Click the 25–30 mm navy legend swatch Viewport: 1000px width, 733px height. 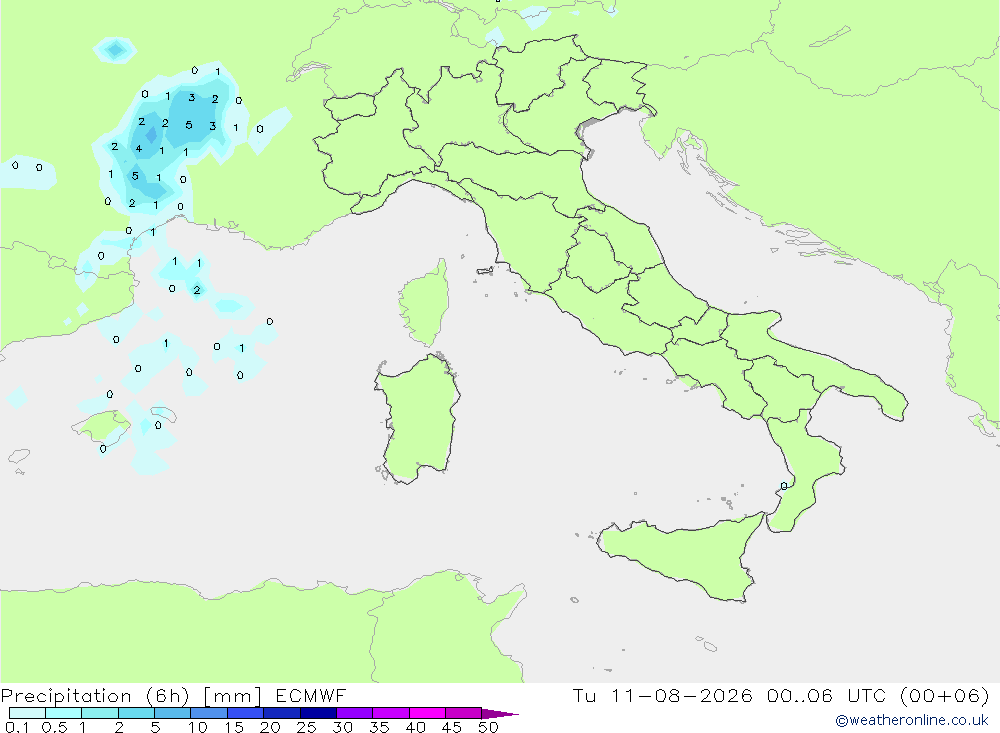[318, 713]
